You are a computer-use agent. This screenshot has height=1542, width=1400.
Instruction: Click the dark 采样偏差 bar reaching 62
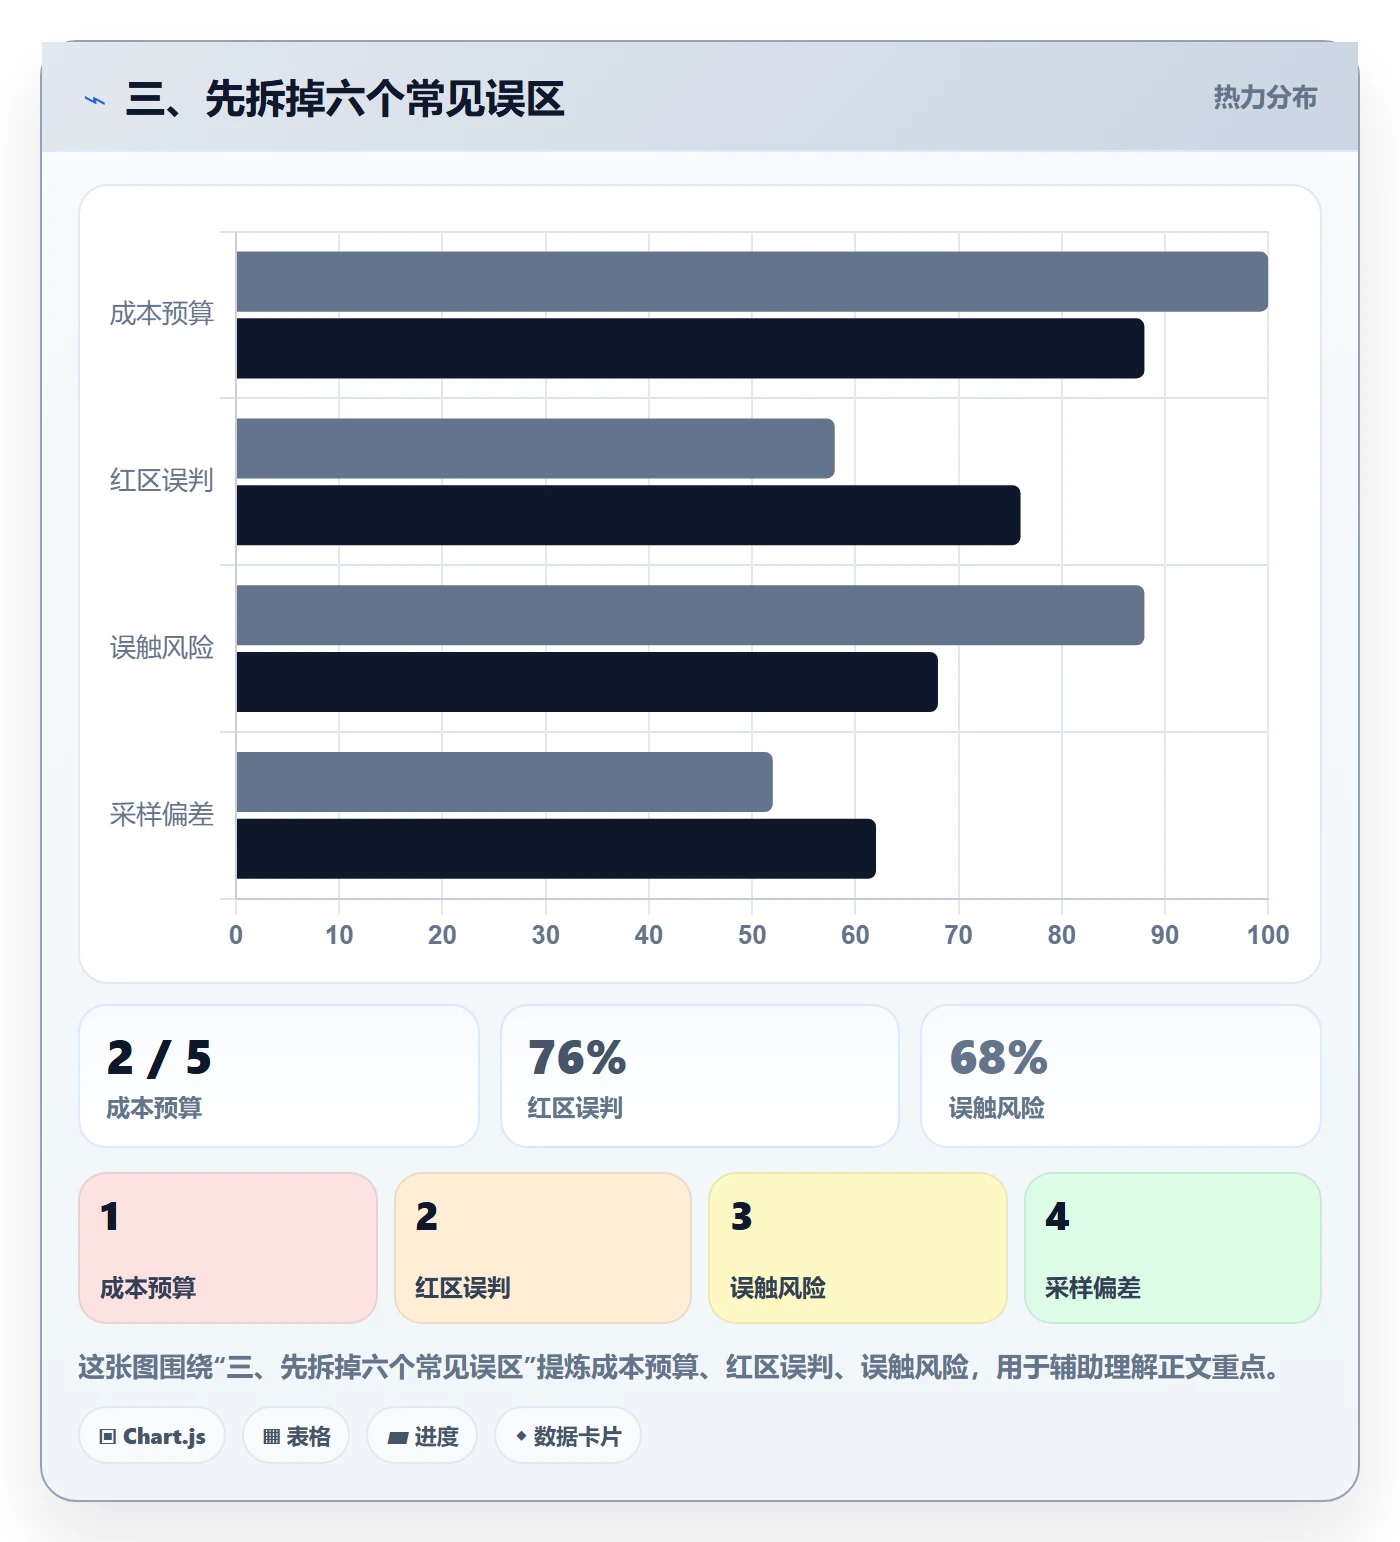pyautogui.click(x=556, y=850)
